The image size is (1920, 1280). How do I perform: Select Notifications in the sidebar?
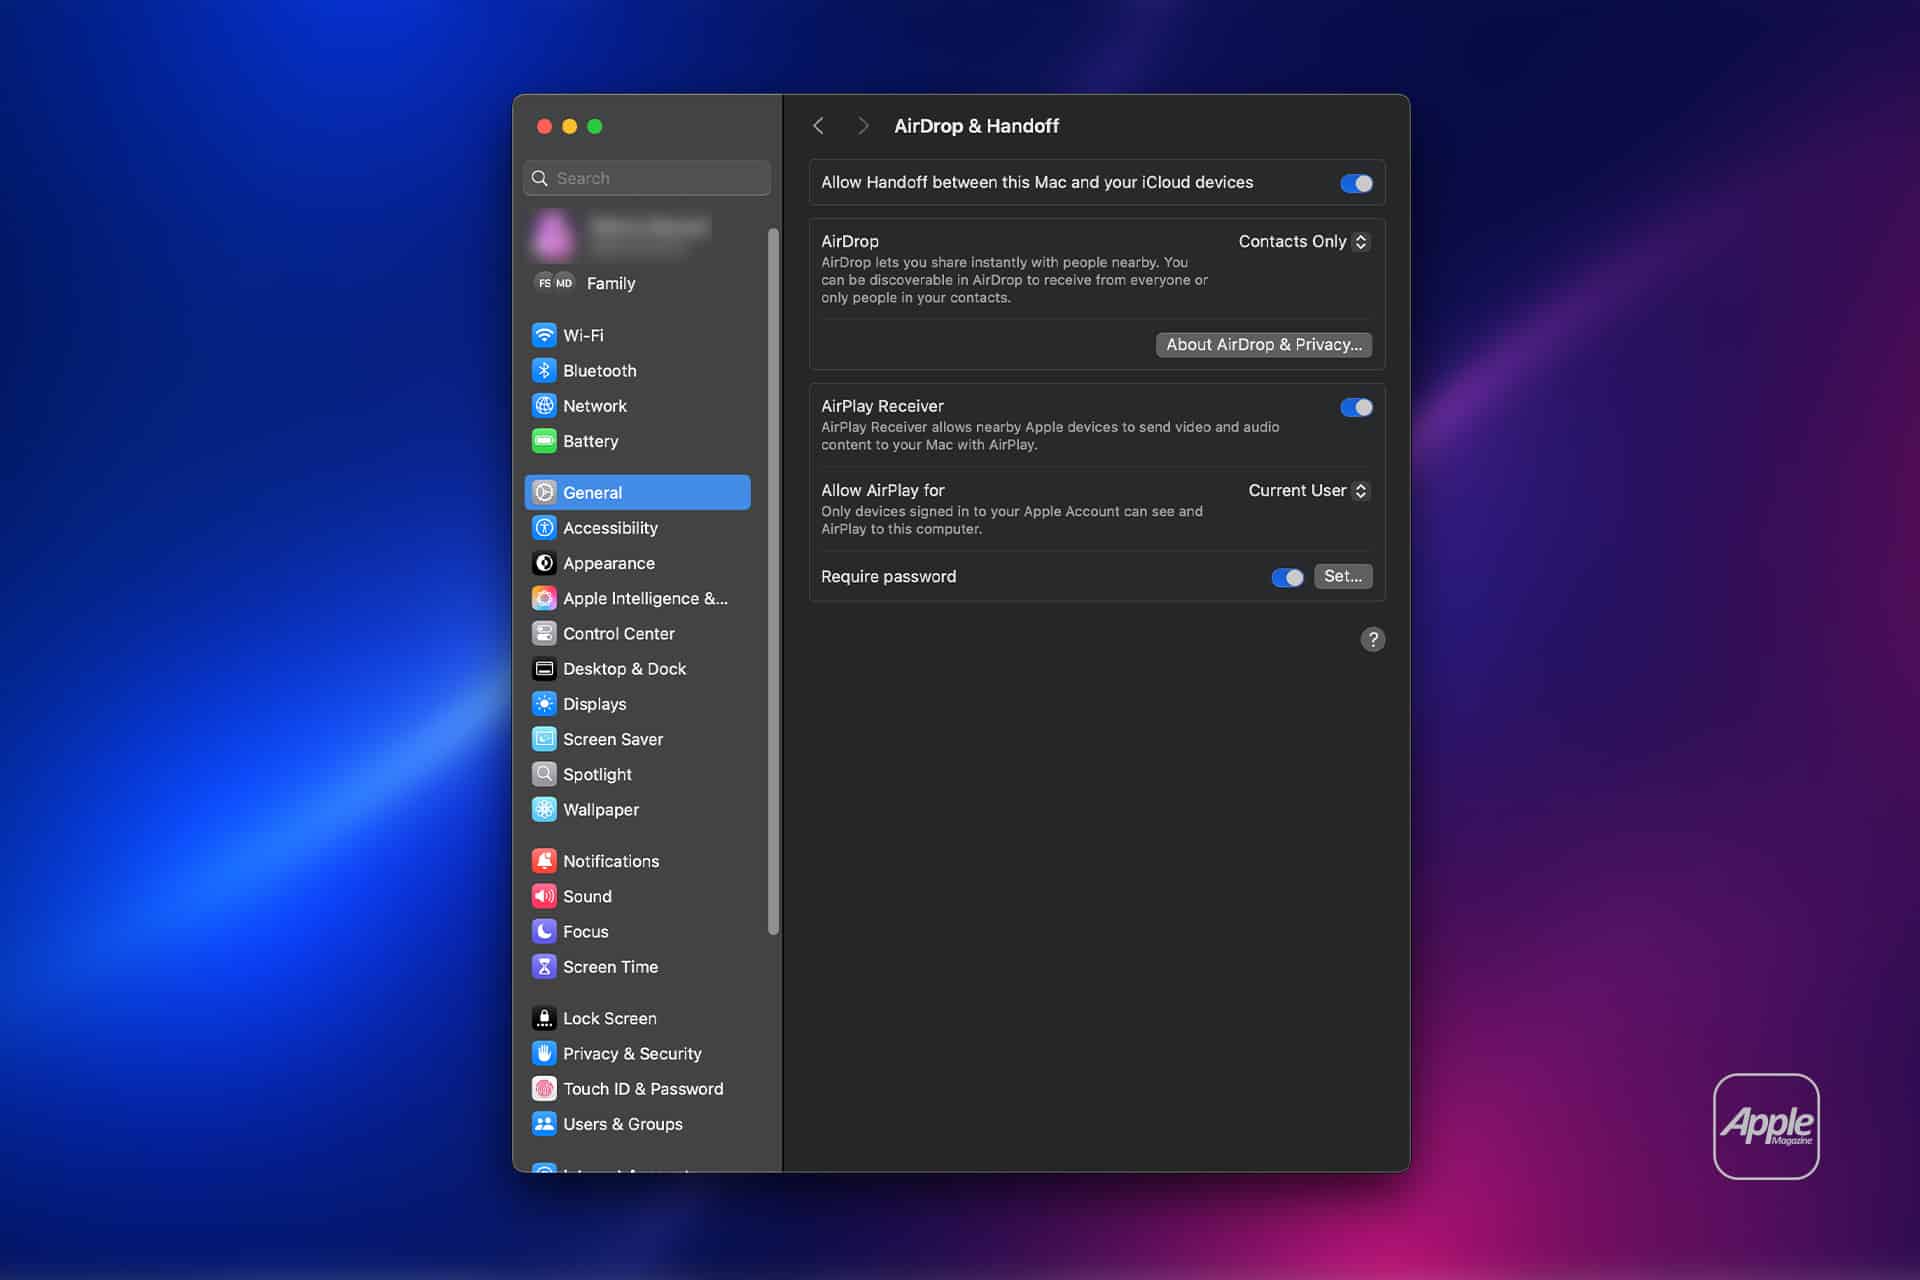click(x=637, y=861)
